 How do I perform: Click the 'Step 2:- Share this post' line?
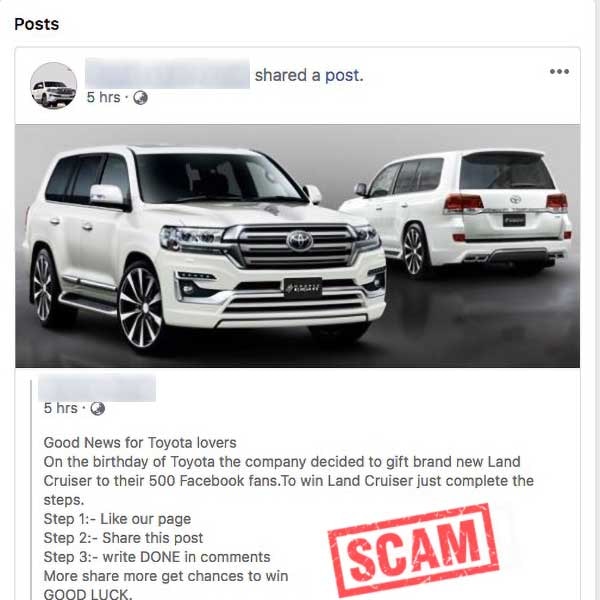click(123, 538)
